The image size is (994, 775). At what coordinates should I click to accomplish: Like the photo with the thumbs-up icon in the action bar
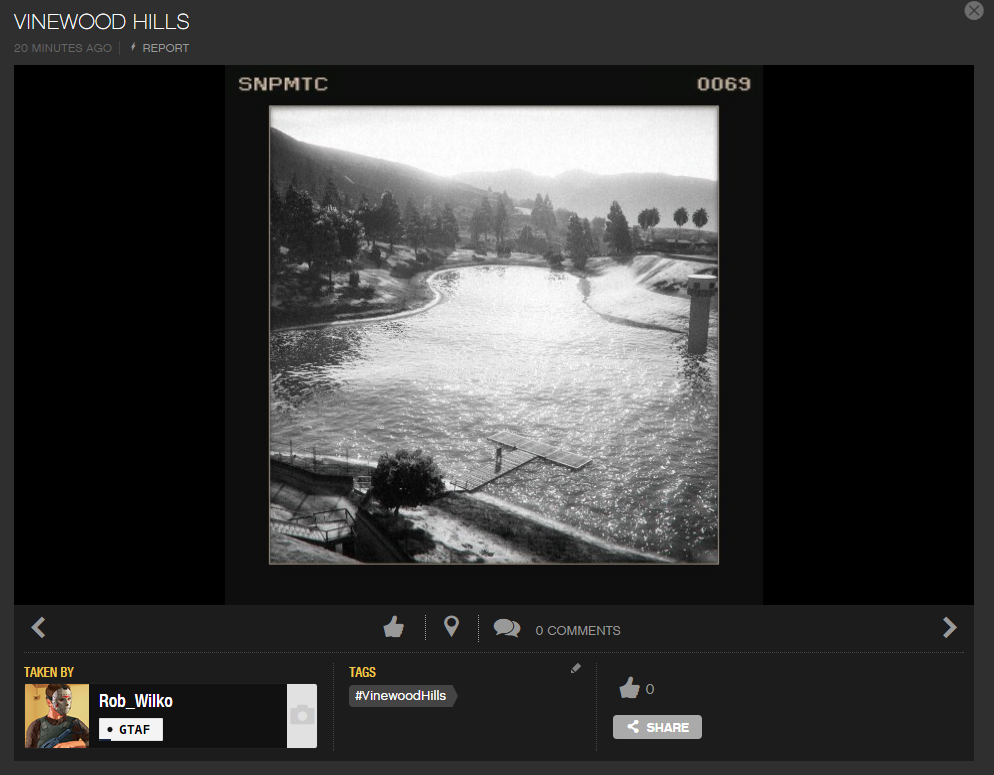coord(394,627)
